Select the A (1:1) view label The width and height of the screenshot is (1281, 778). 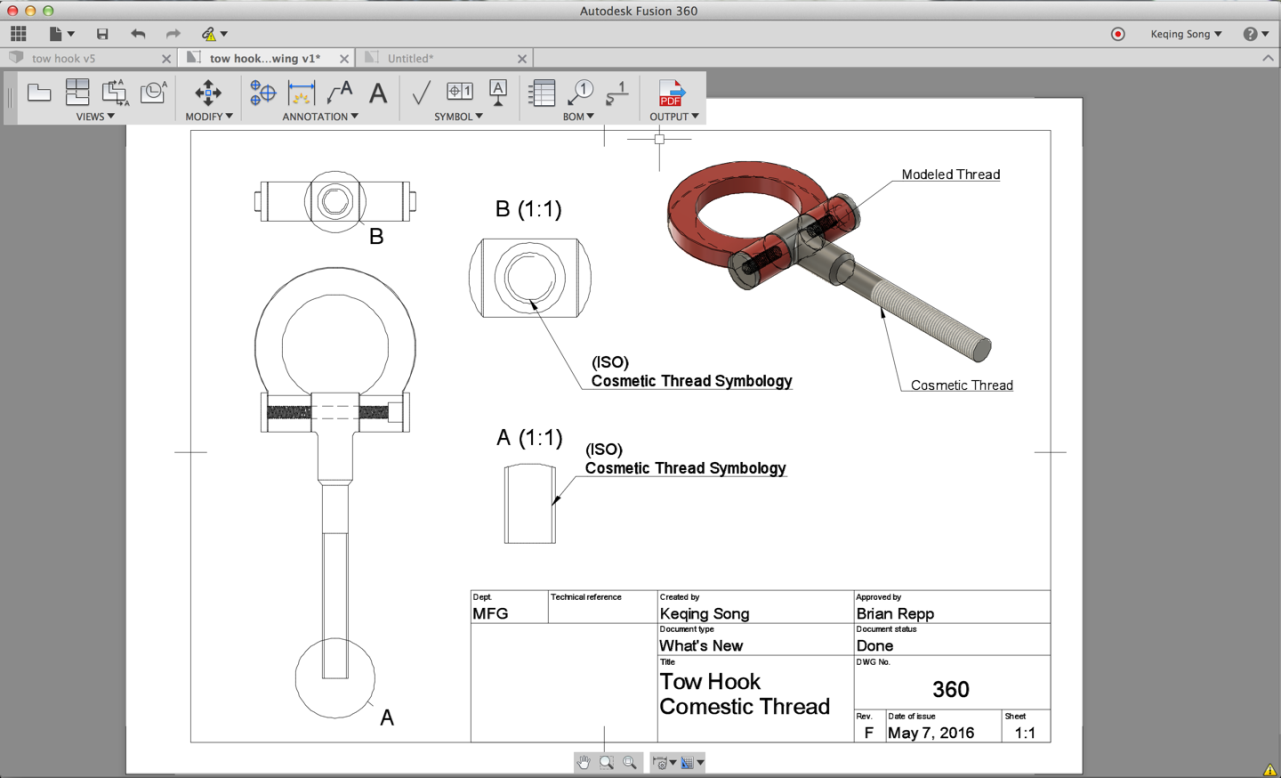tap(529, 438)
